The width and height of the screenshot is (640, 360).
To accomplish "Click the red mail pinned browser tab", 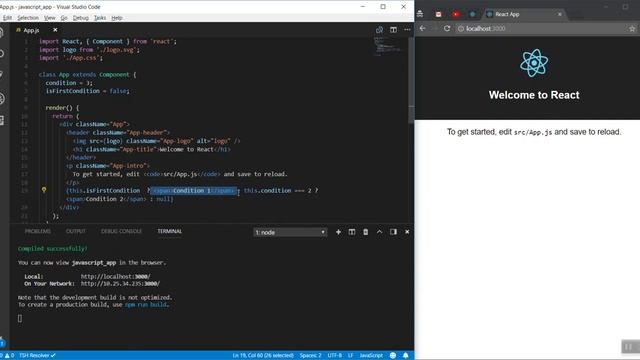I will 438,14.
